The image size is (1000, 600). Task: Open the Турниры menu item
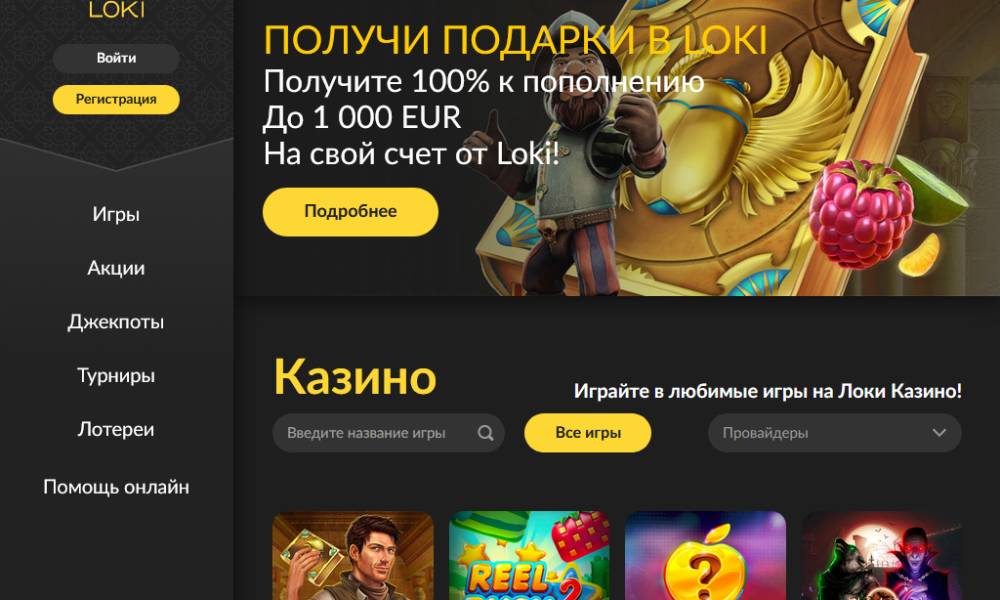coord(116,376)
